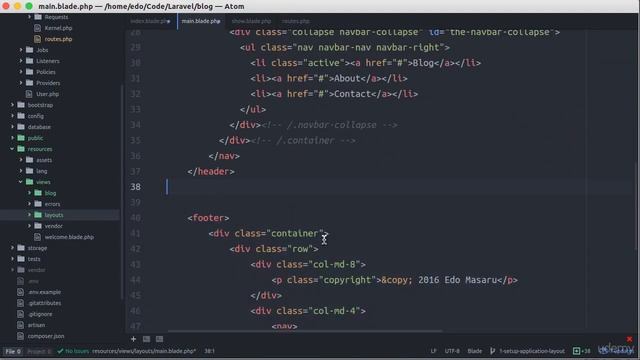Screen dimensions: 640x360
Task: Expand the Requests folder
Action: (29, 17)
